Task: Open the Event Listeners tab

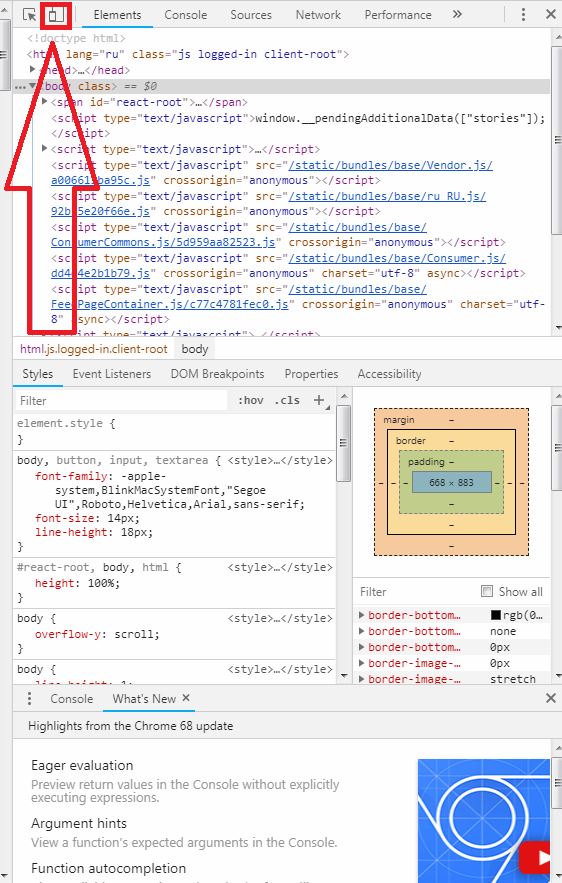Action: tap(111, 374)
